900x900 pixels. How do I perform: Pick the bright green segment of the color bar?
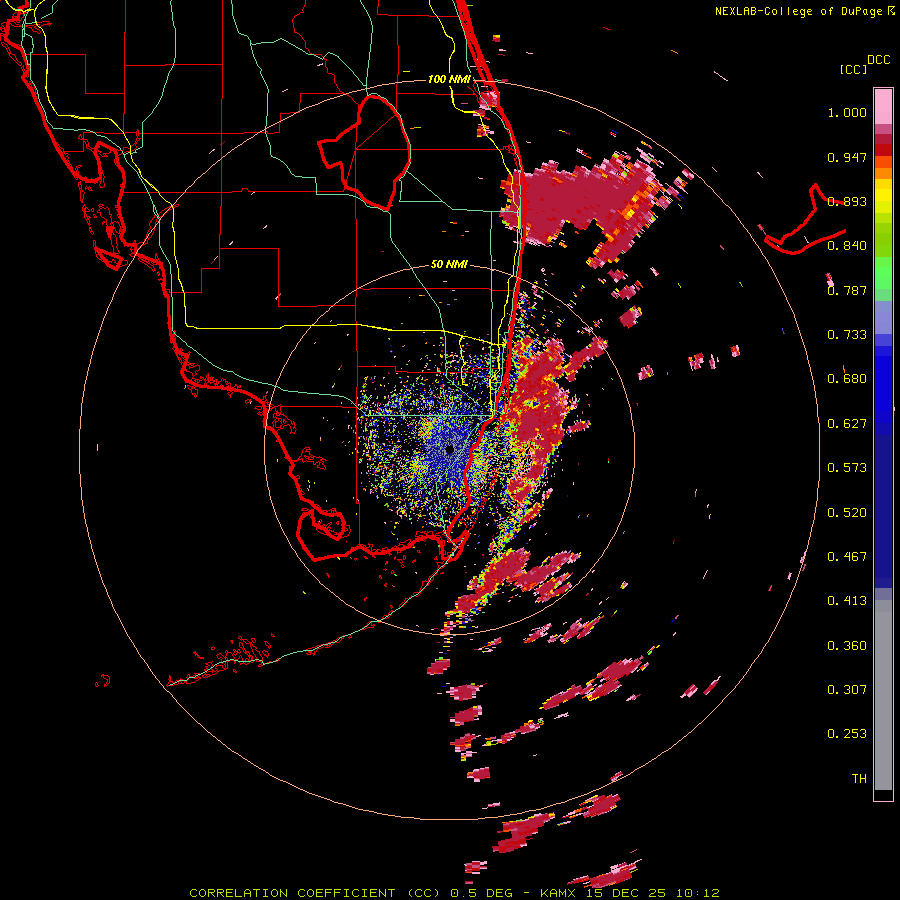883,273
